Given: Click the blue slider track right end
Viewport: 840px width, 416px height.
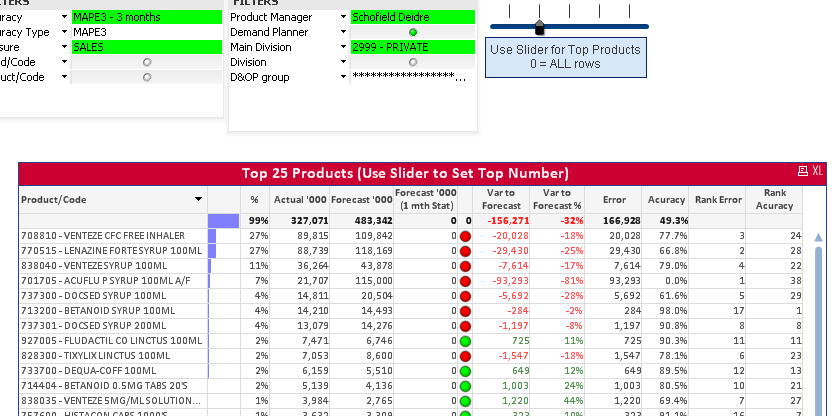Looking at the screenshot, I should click(645, 26).
